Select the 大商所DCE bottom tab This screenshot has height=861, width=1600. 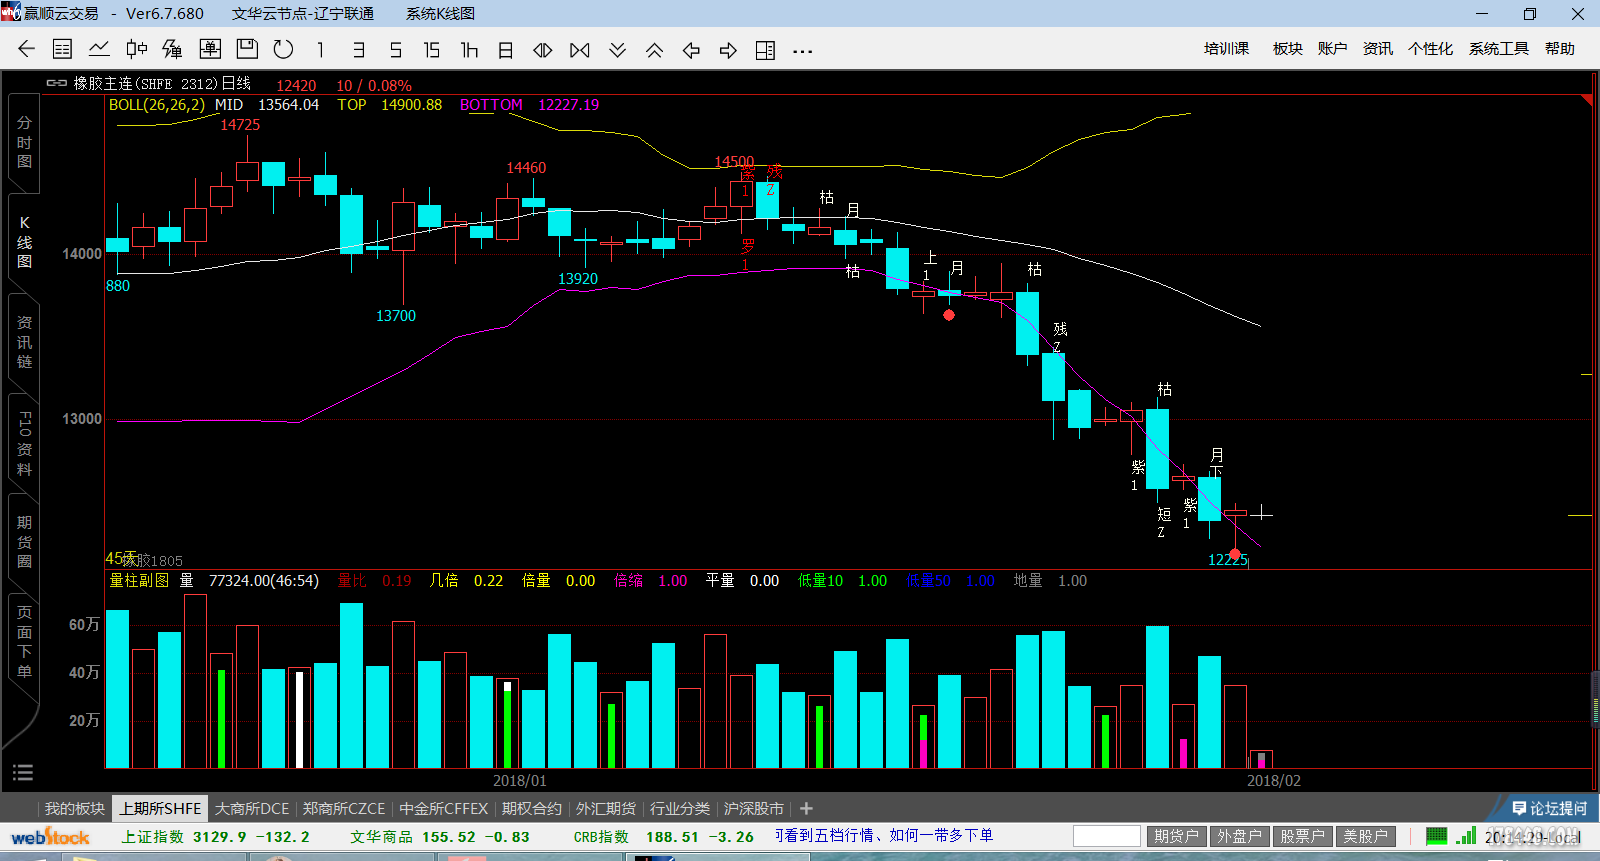[x=252, y=808]
